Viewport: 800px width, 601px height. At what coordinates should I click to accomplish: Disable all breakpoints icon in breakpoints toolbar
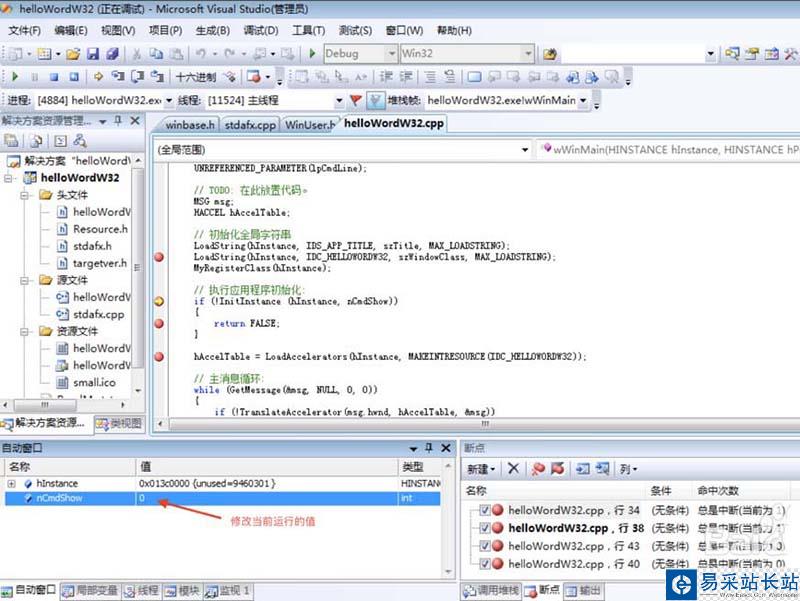(558, 468)
